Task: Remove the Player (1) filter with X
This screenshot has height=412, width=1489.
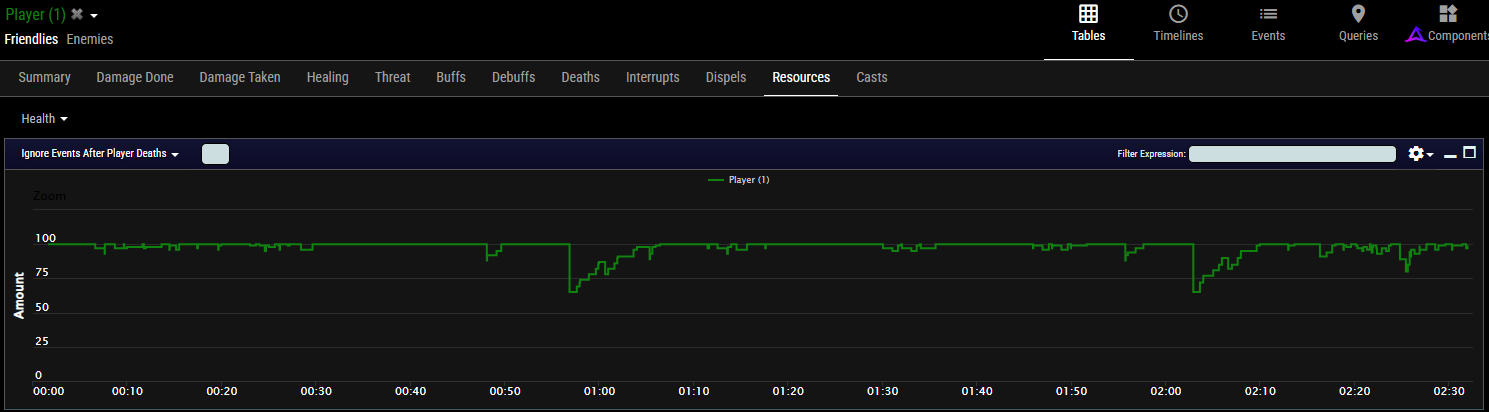Action: point(76,14)
